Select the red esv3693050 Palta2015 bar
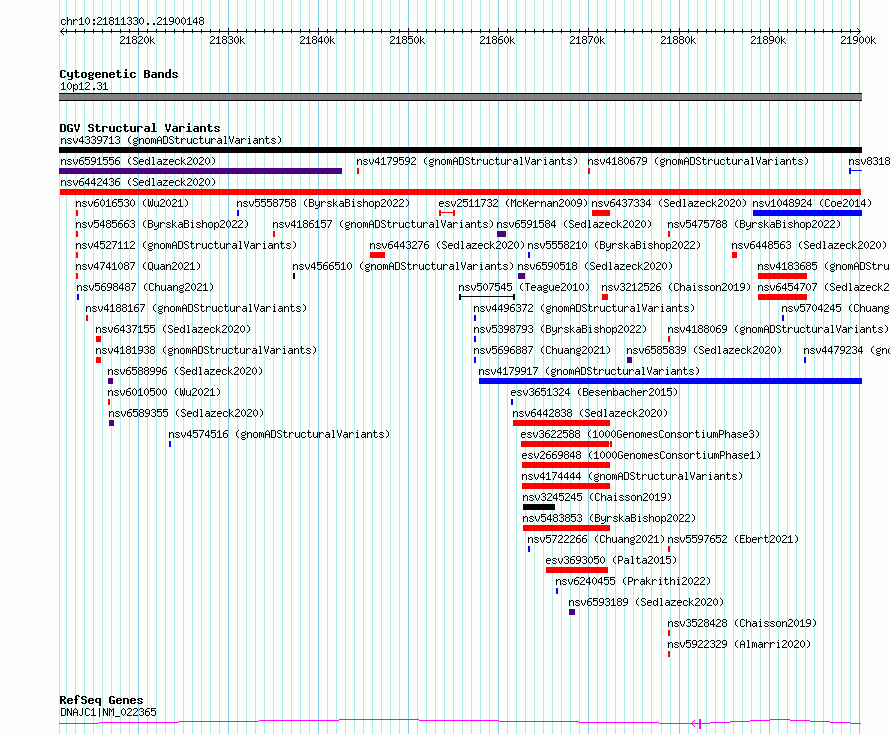Screen dimensions: 890x734 (x=577, y=570)
